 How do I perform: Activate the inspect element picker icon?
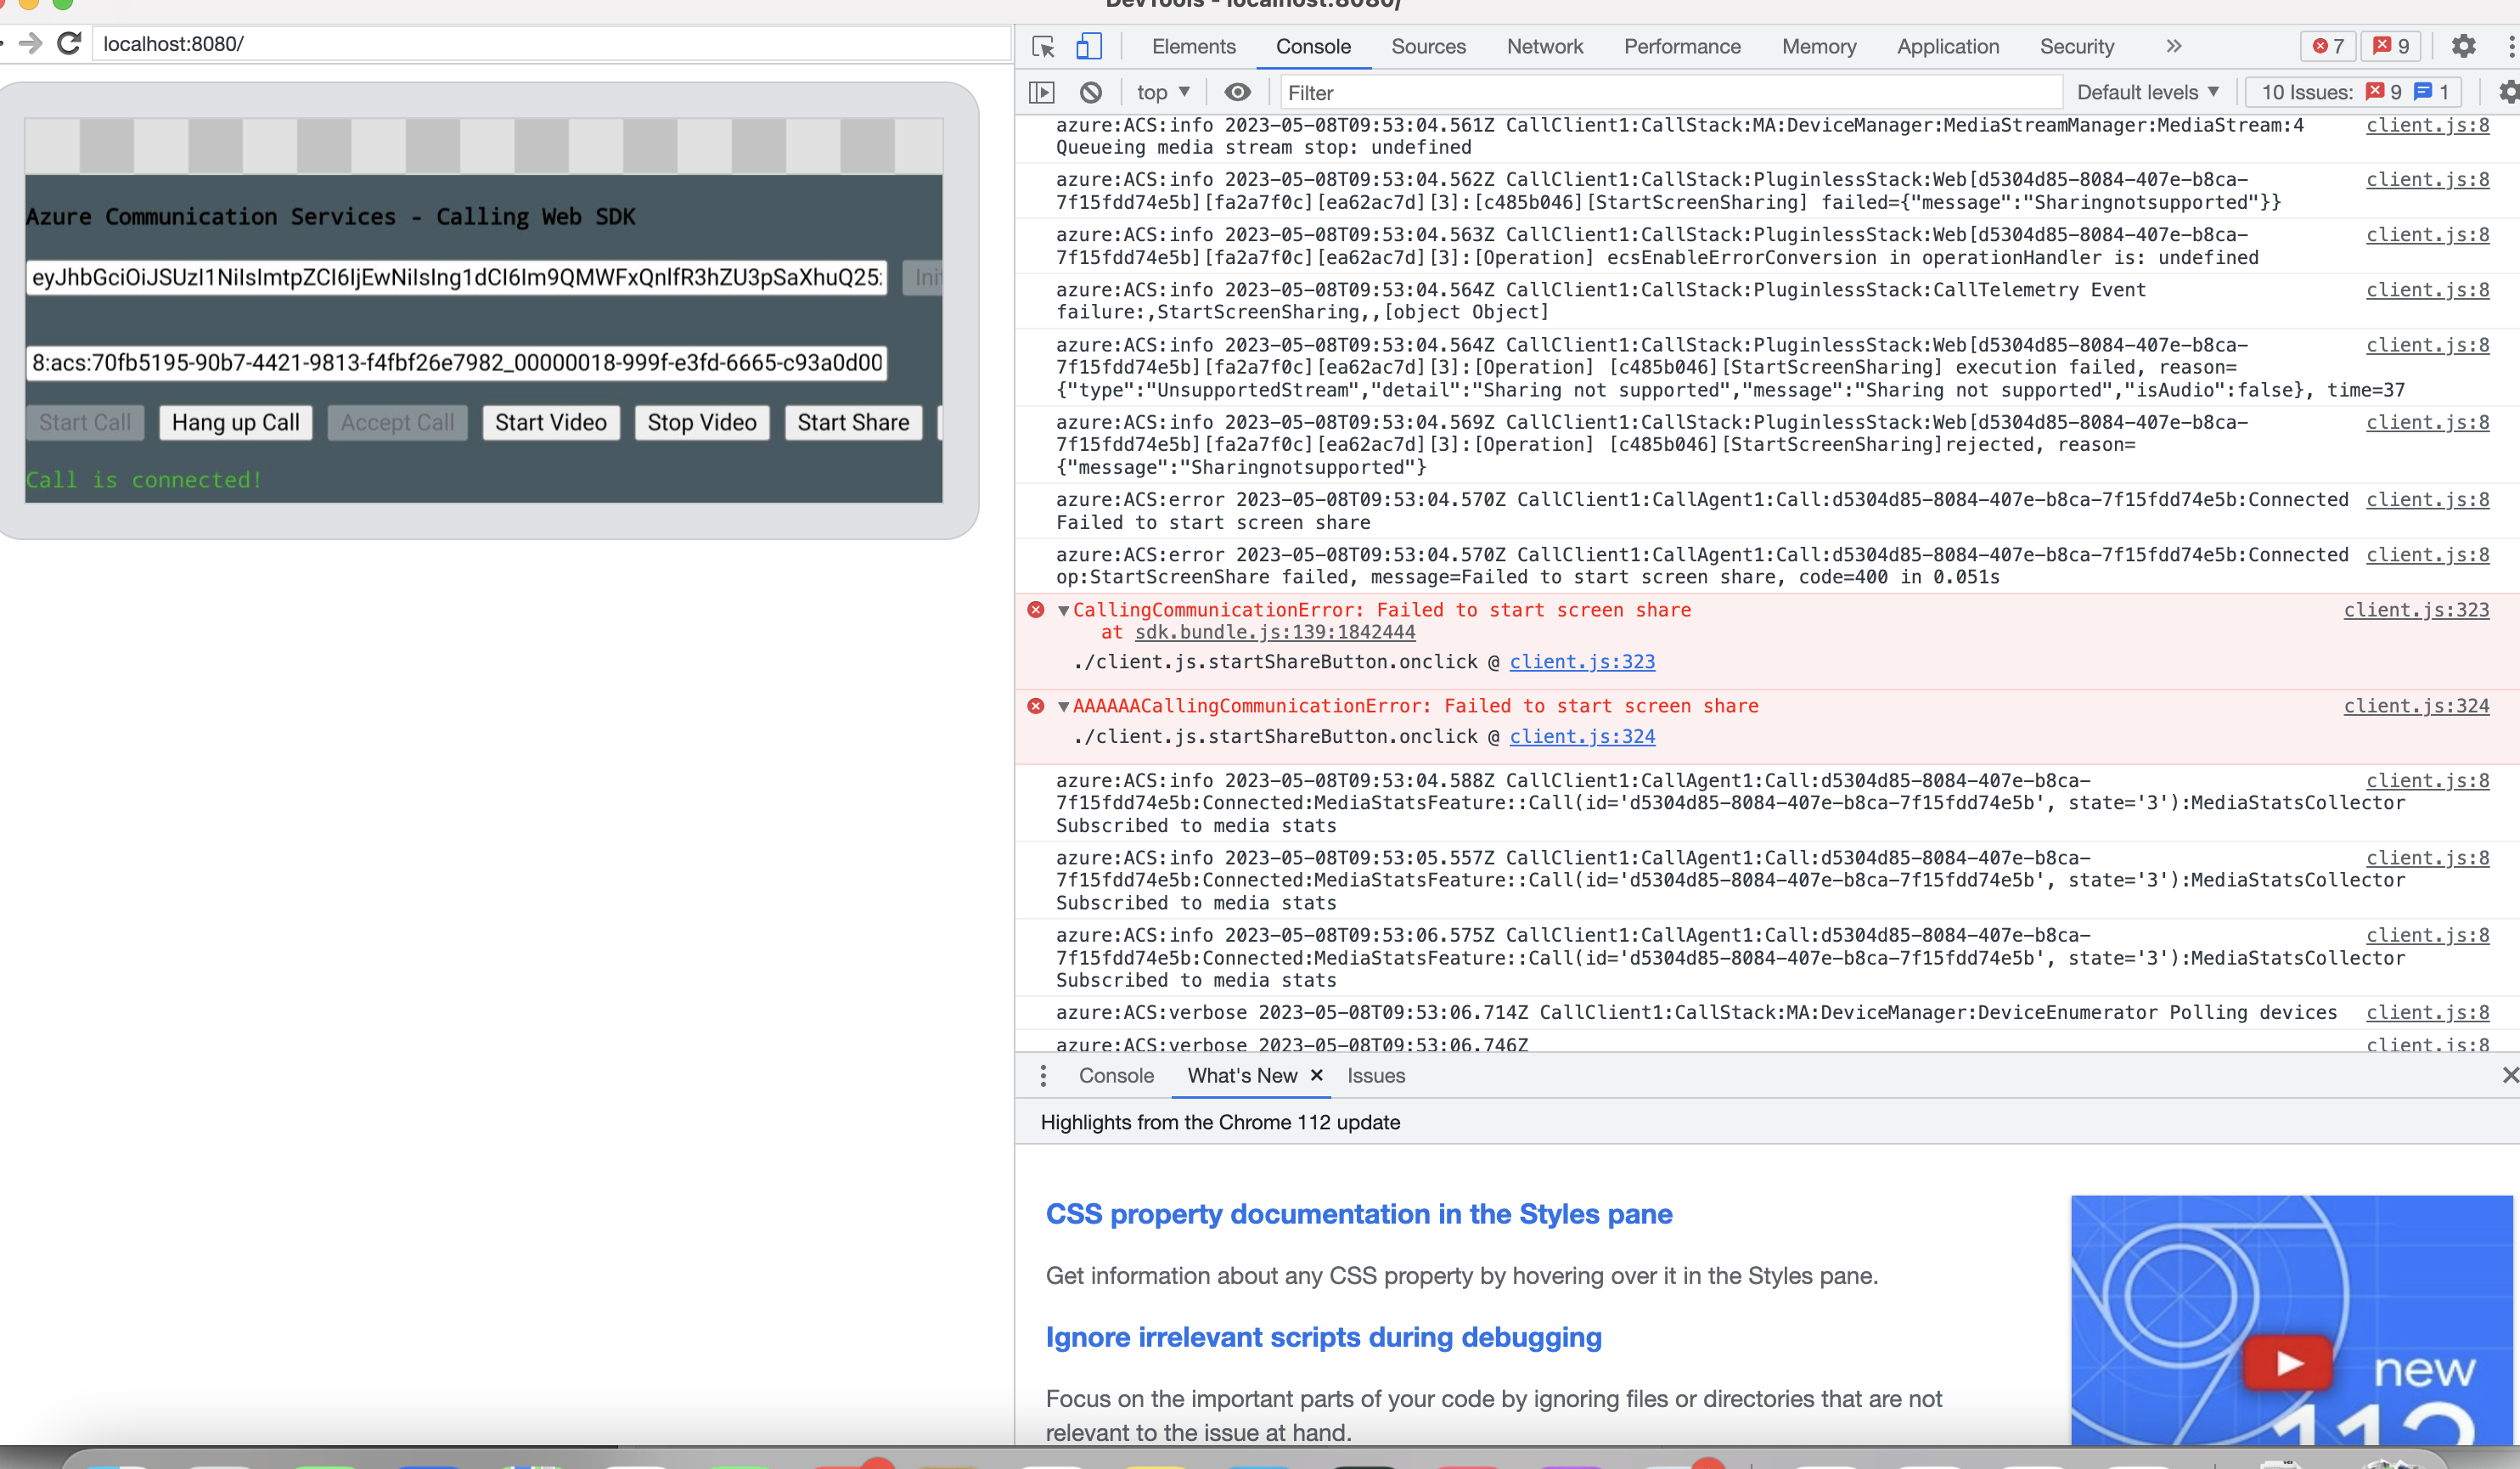(1043, 47)
